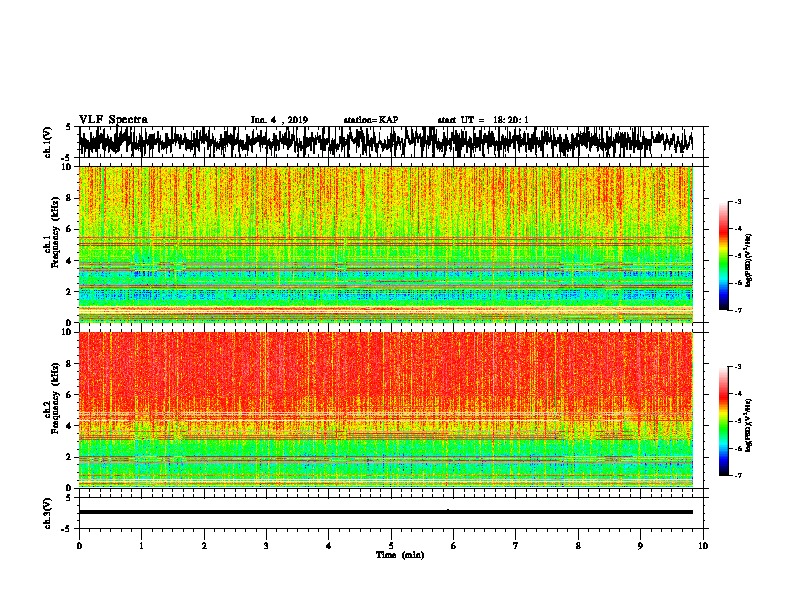Select the "ch.1(V)" axis label

48,142
